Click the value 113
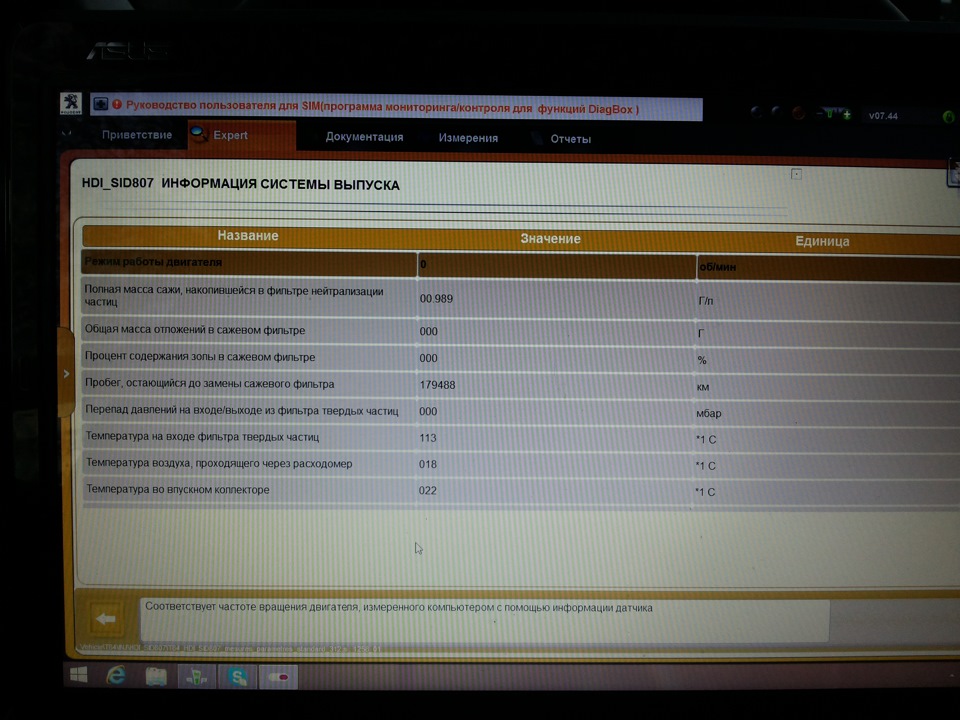 pos(428,438)
